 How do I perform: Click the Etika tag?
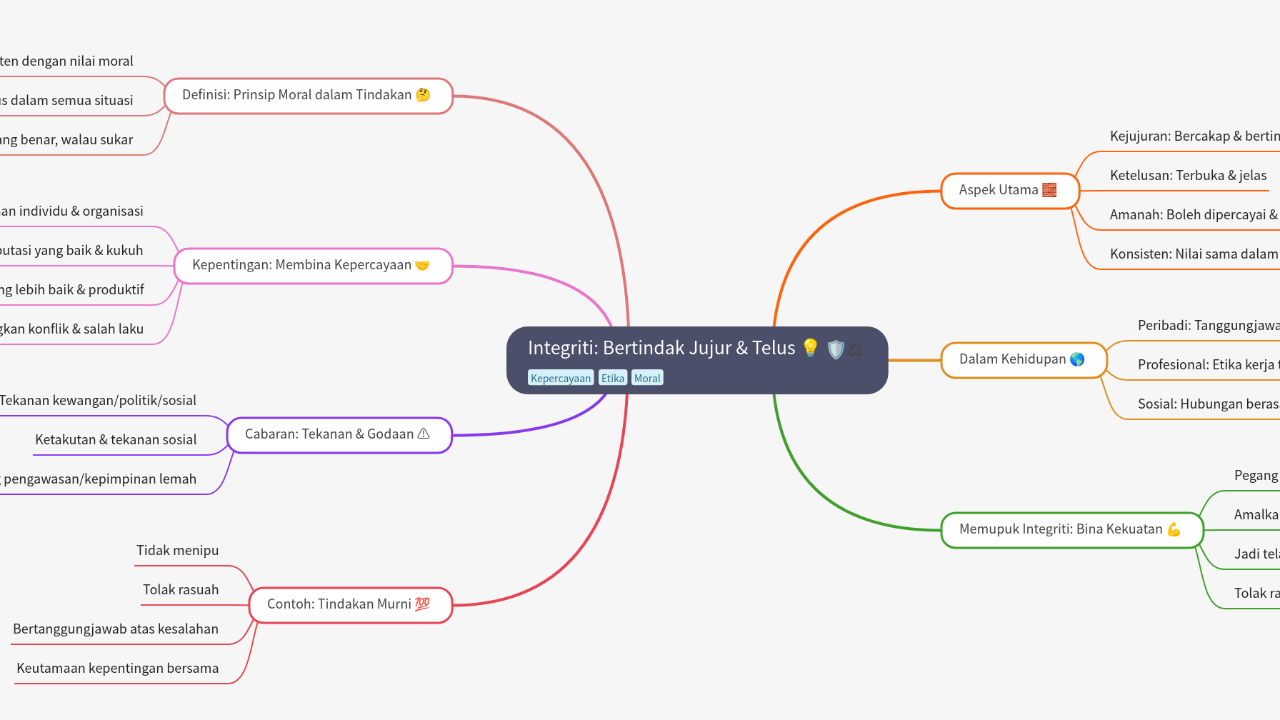[613, 378]
